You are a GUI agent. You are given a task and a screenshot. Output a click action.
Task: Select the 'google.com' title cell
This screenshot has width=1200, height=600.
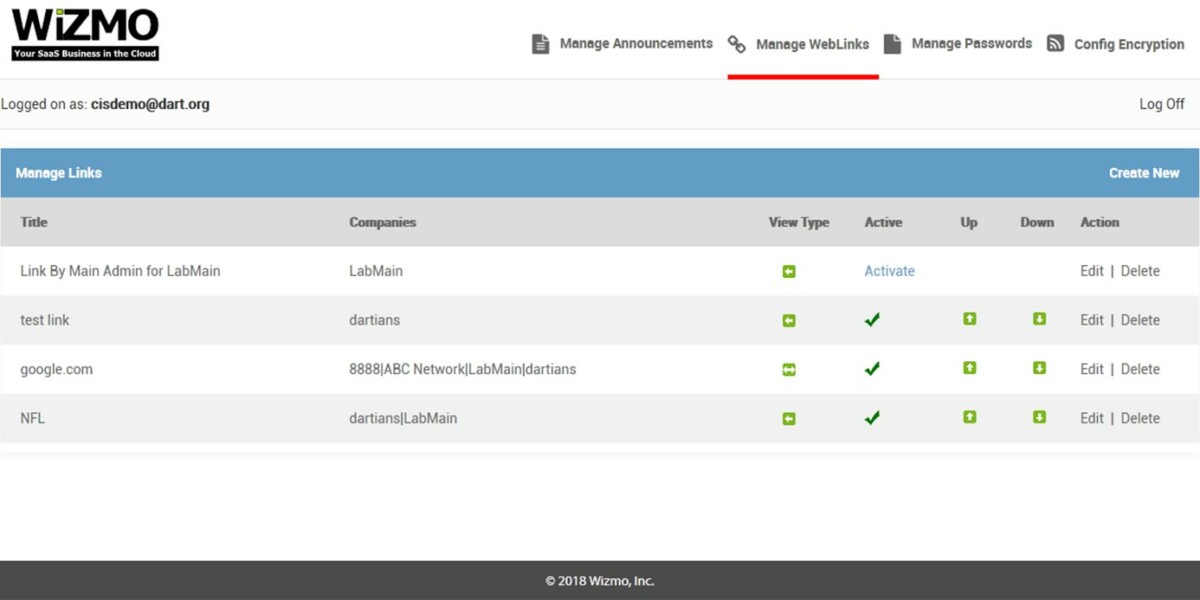click(57, 369)
